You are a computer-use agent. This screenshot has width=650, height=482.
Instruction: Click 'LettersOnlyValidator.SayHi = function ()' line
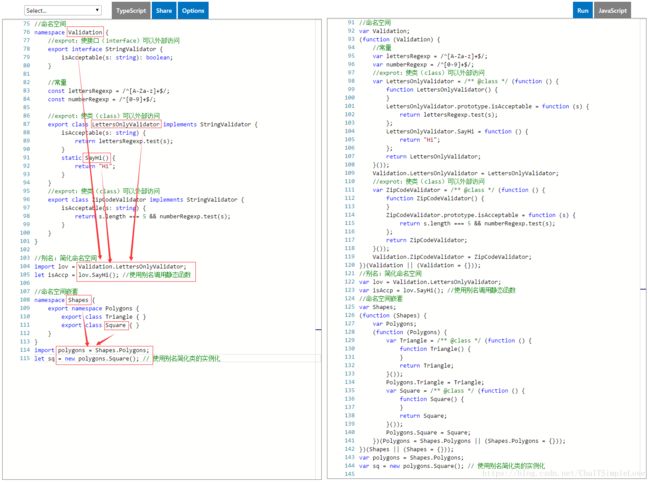pos(457,131)
